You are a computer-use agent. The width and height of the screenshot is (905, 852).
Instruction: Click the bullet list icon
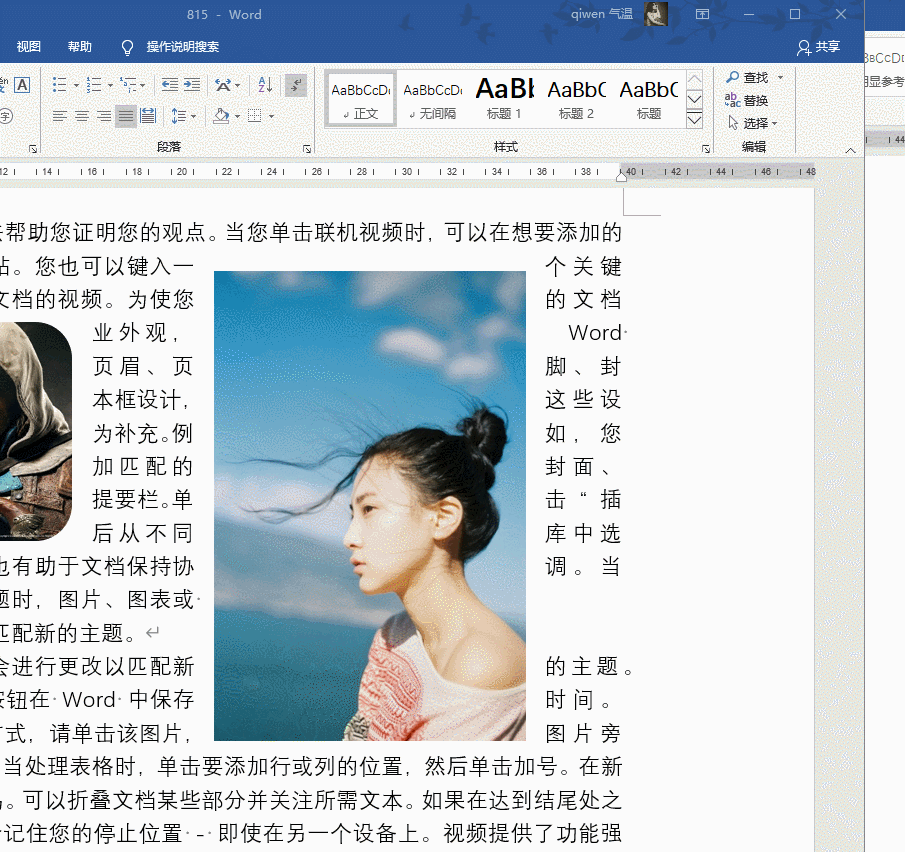pyautogui.click(x=59, y=85)
